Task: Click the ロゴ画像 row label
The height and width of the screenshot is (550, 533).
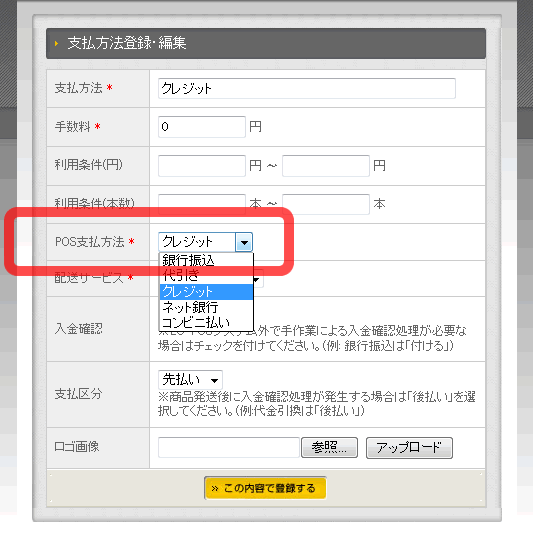Action: (x=77, y=447)
